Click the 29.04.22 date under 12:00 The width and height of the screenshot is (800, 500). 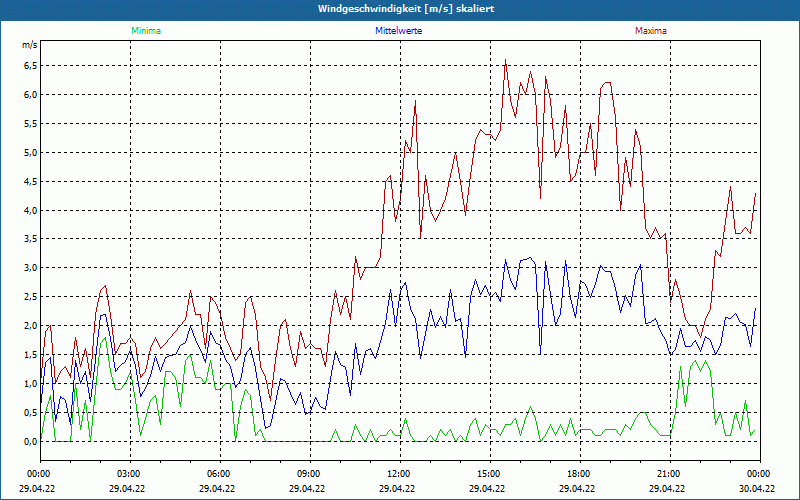397,488
